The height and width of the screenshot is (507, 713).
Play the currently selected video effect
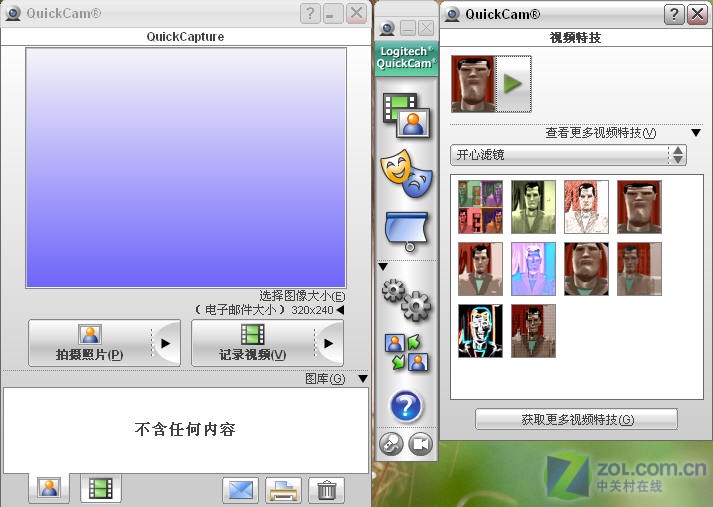click(513, 84)
